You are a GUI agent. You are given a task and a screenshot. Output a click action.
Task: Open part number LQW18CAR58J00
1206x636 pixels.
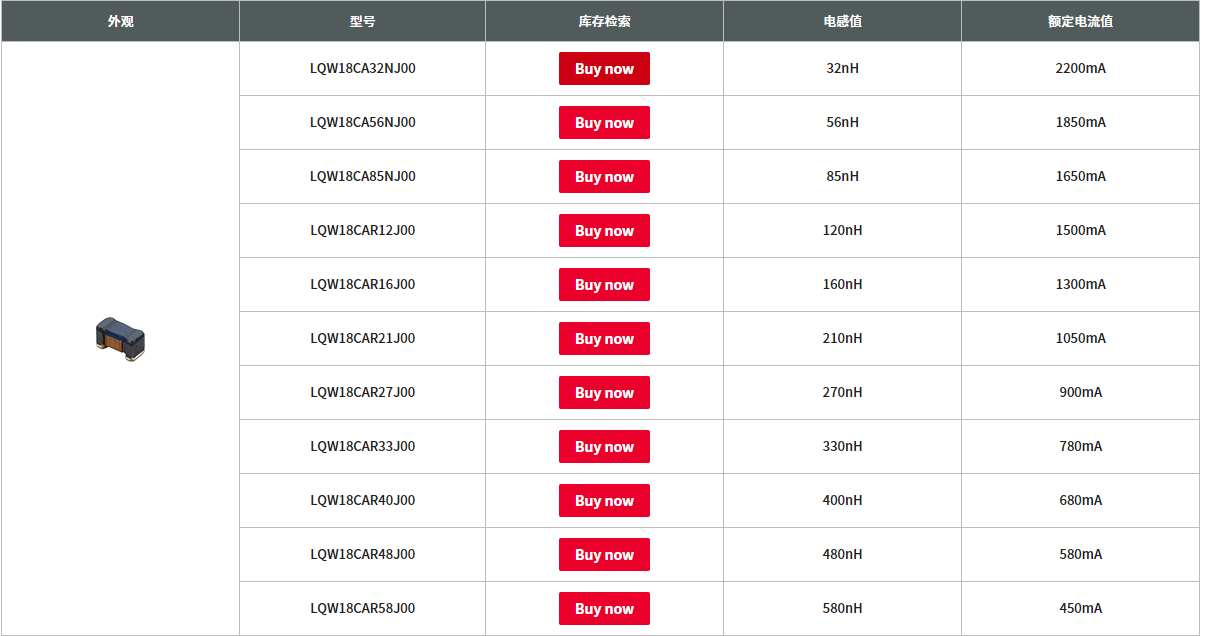[362, 609]
